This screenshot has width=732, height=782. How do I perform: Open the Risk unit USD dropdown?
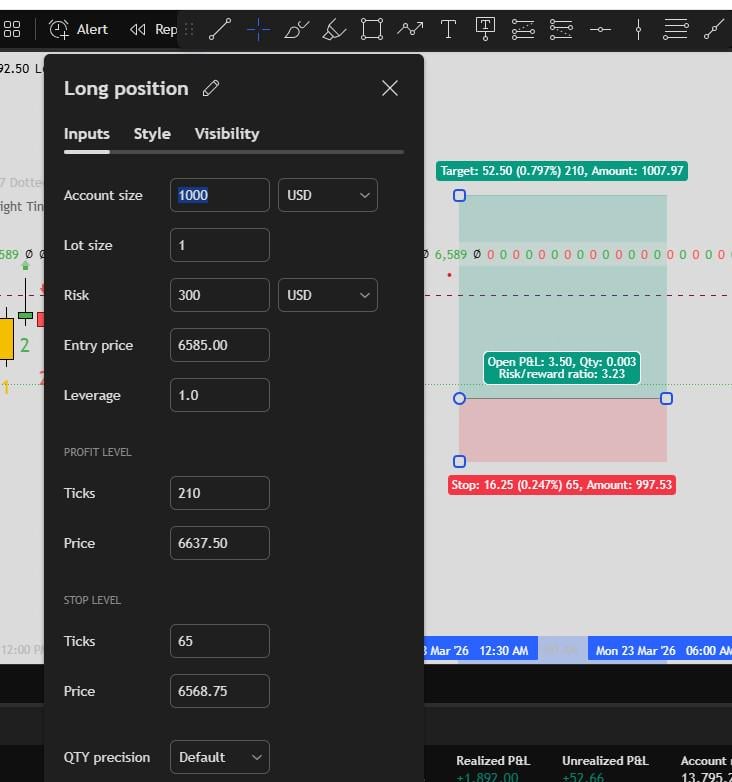(x=327, y=295)
